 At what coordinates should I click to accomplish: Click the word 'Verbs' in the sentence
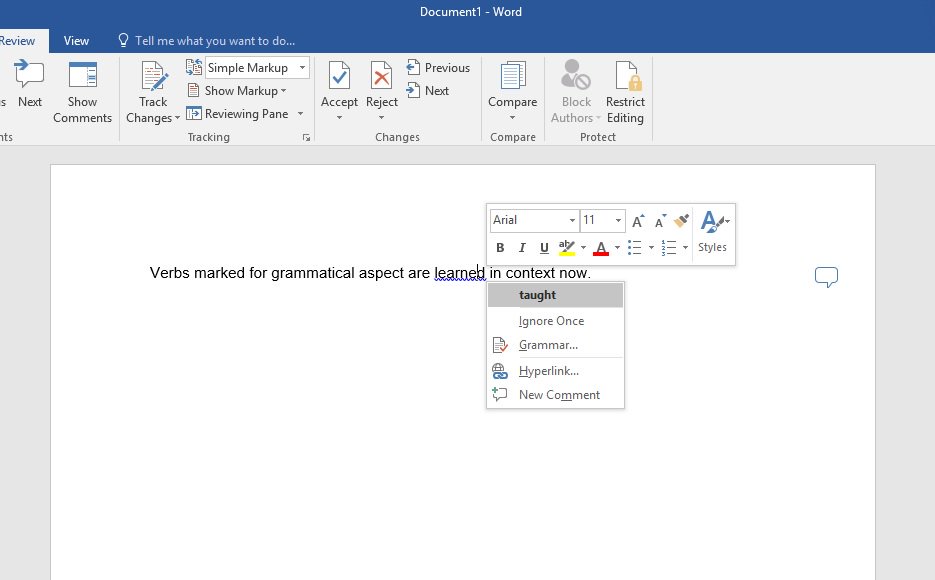[169, 273]
